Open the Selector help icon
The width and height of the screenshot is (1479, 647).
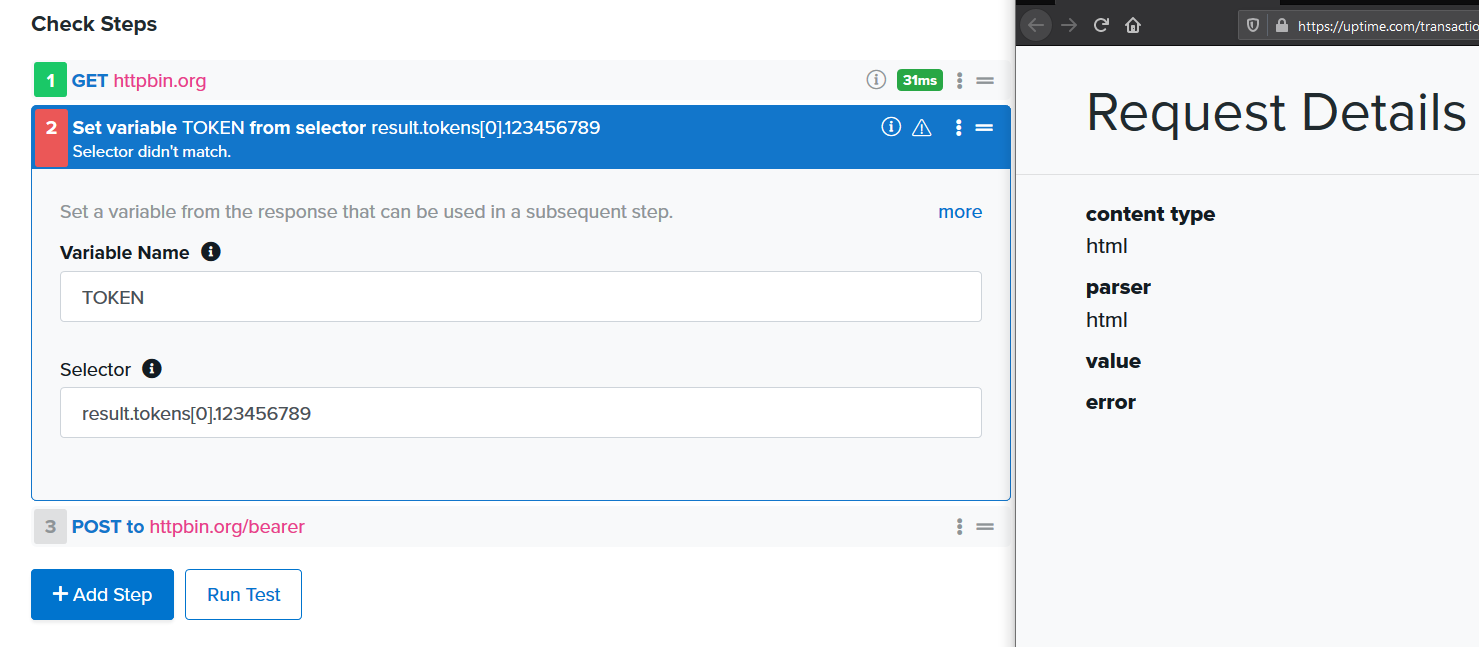pyautogui.click(x=152, y=369)
